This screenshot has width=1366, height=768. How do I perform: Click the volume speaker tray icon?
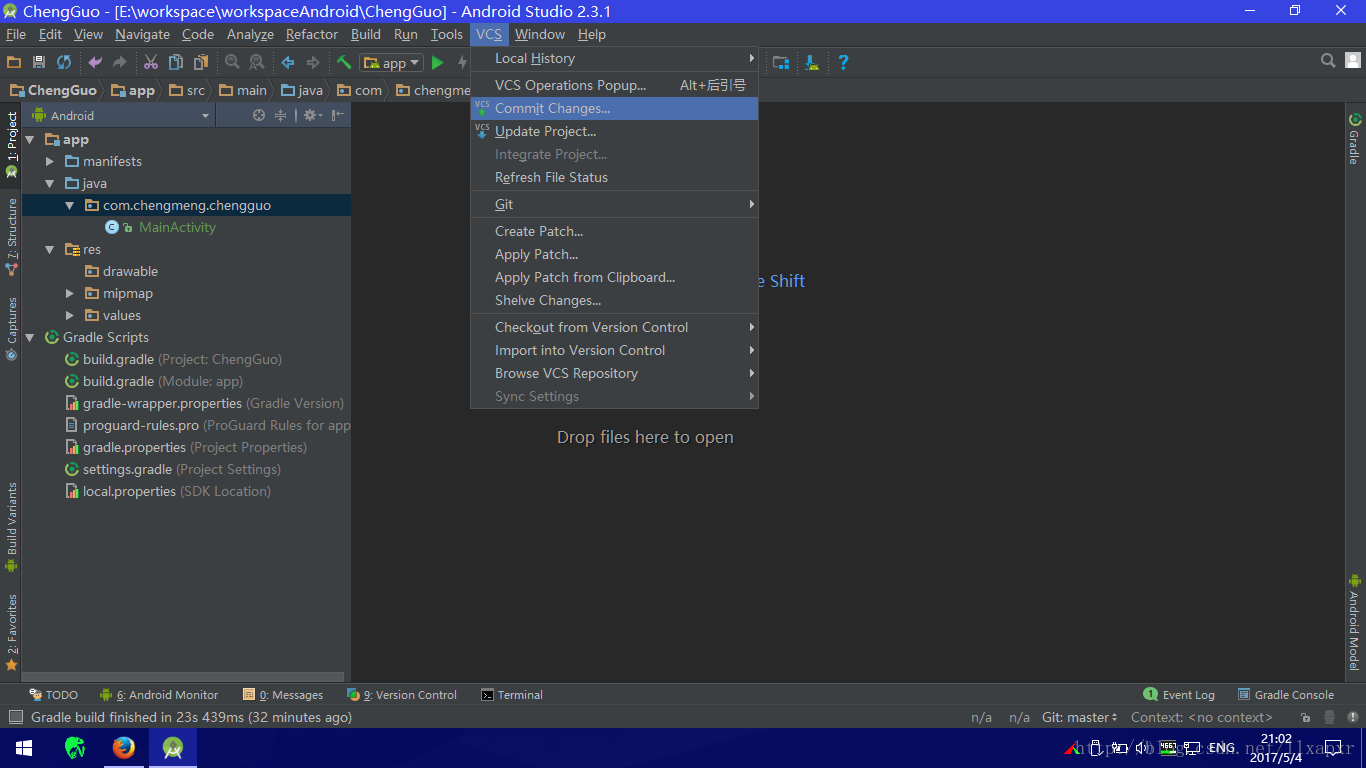point(1142,747)
